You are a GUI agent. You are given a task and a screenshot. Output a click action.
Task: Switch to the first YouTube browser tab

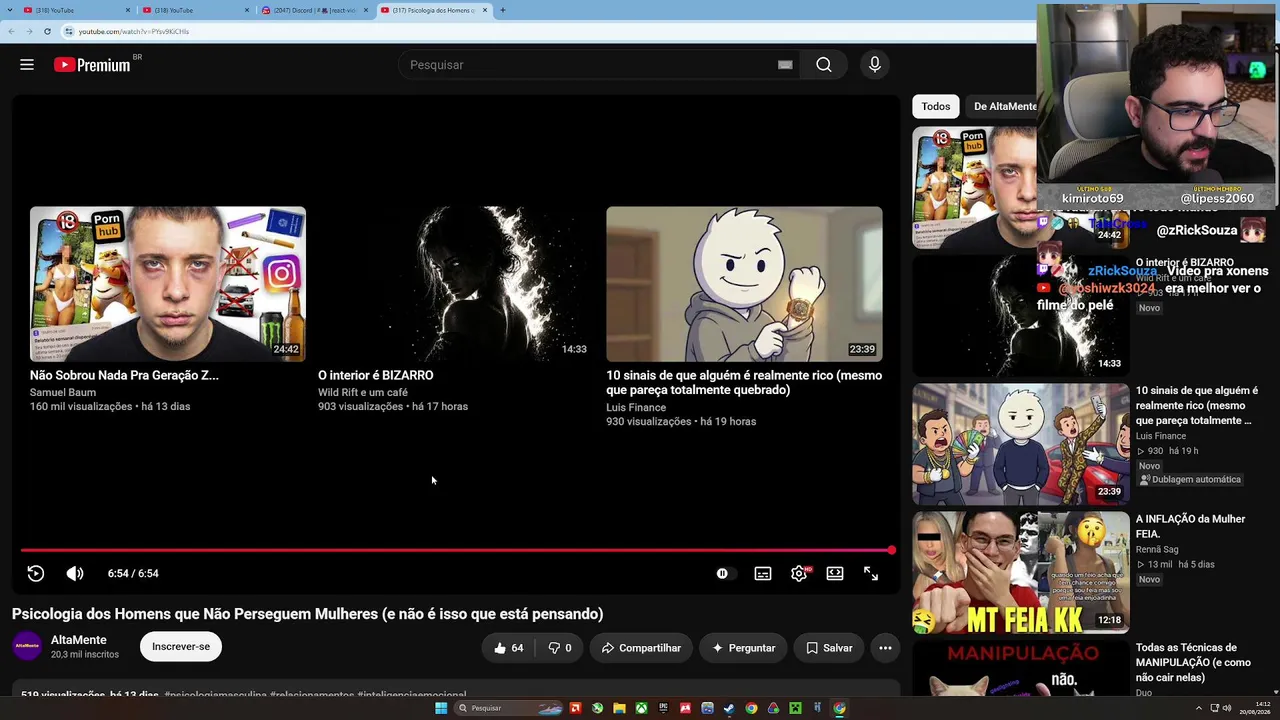(78, 10)
